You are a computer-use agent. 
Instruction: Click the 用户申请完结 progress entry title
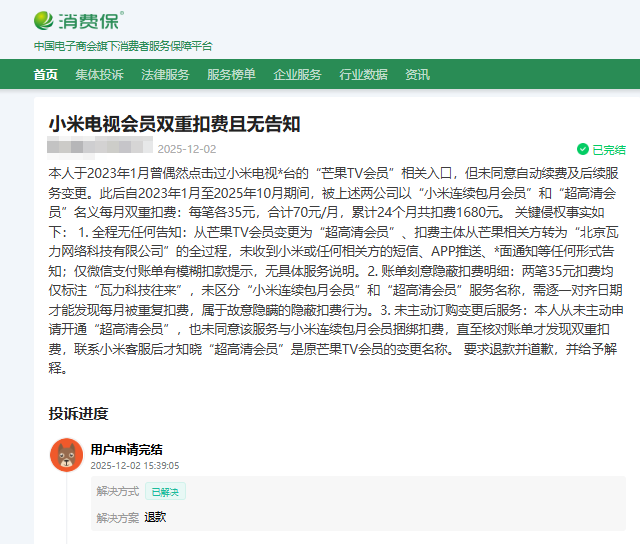(x=126, y=450)
